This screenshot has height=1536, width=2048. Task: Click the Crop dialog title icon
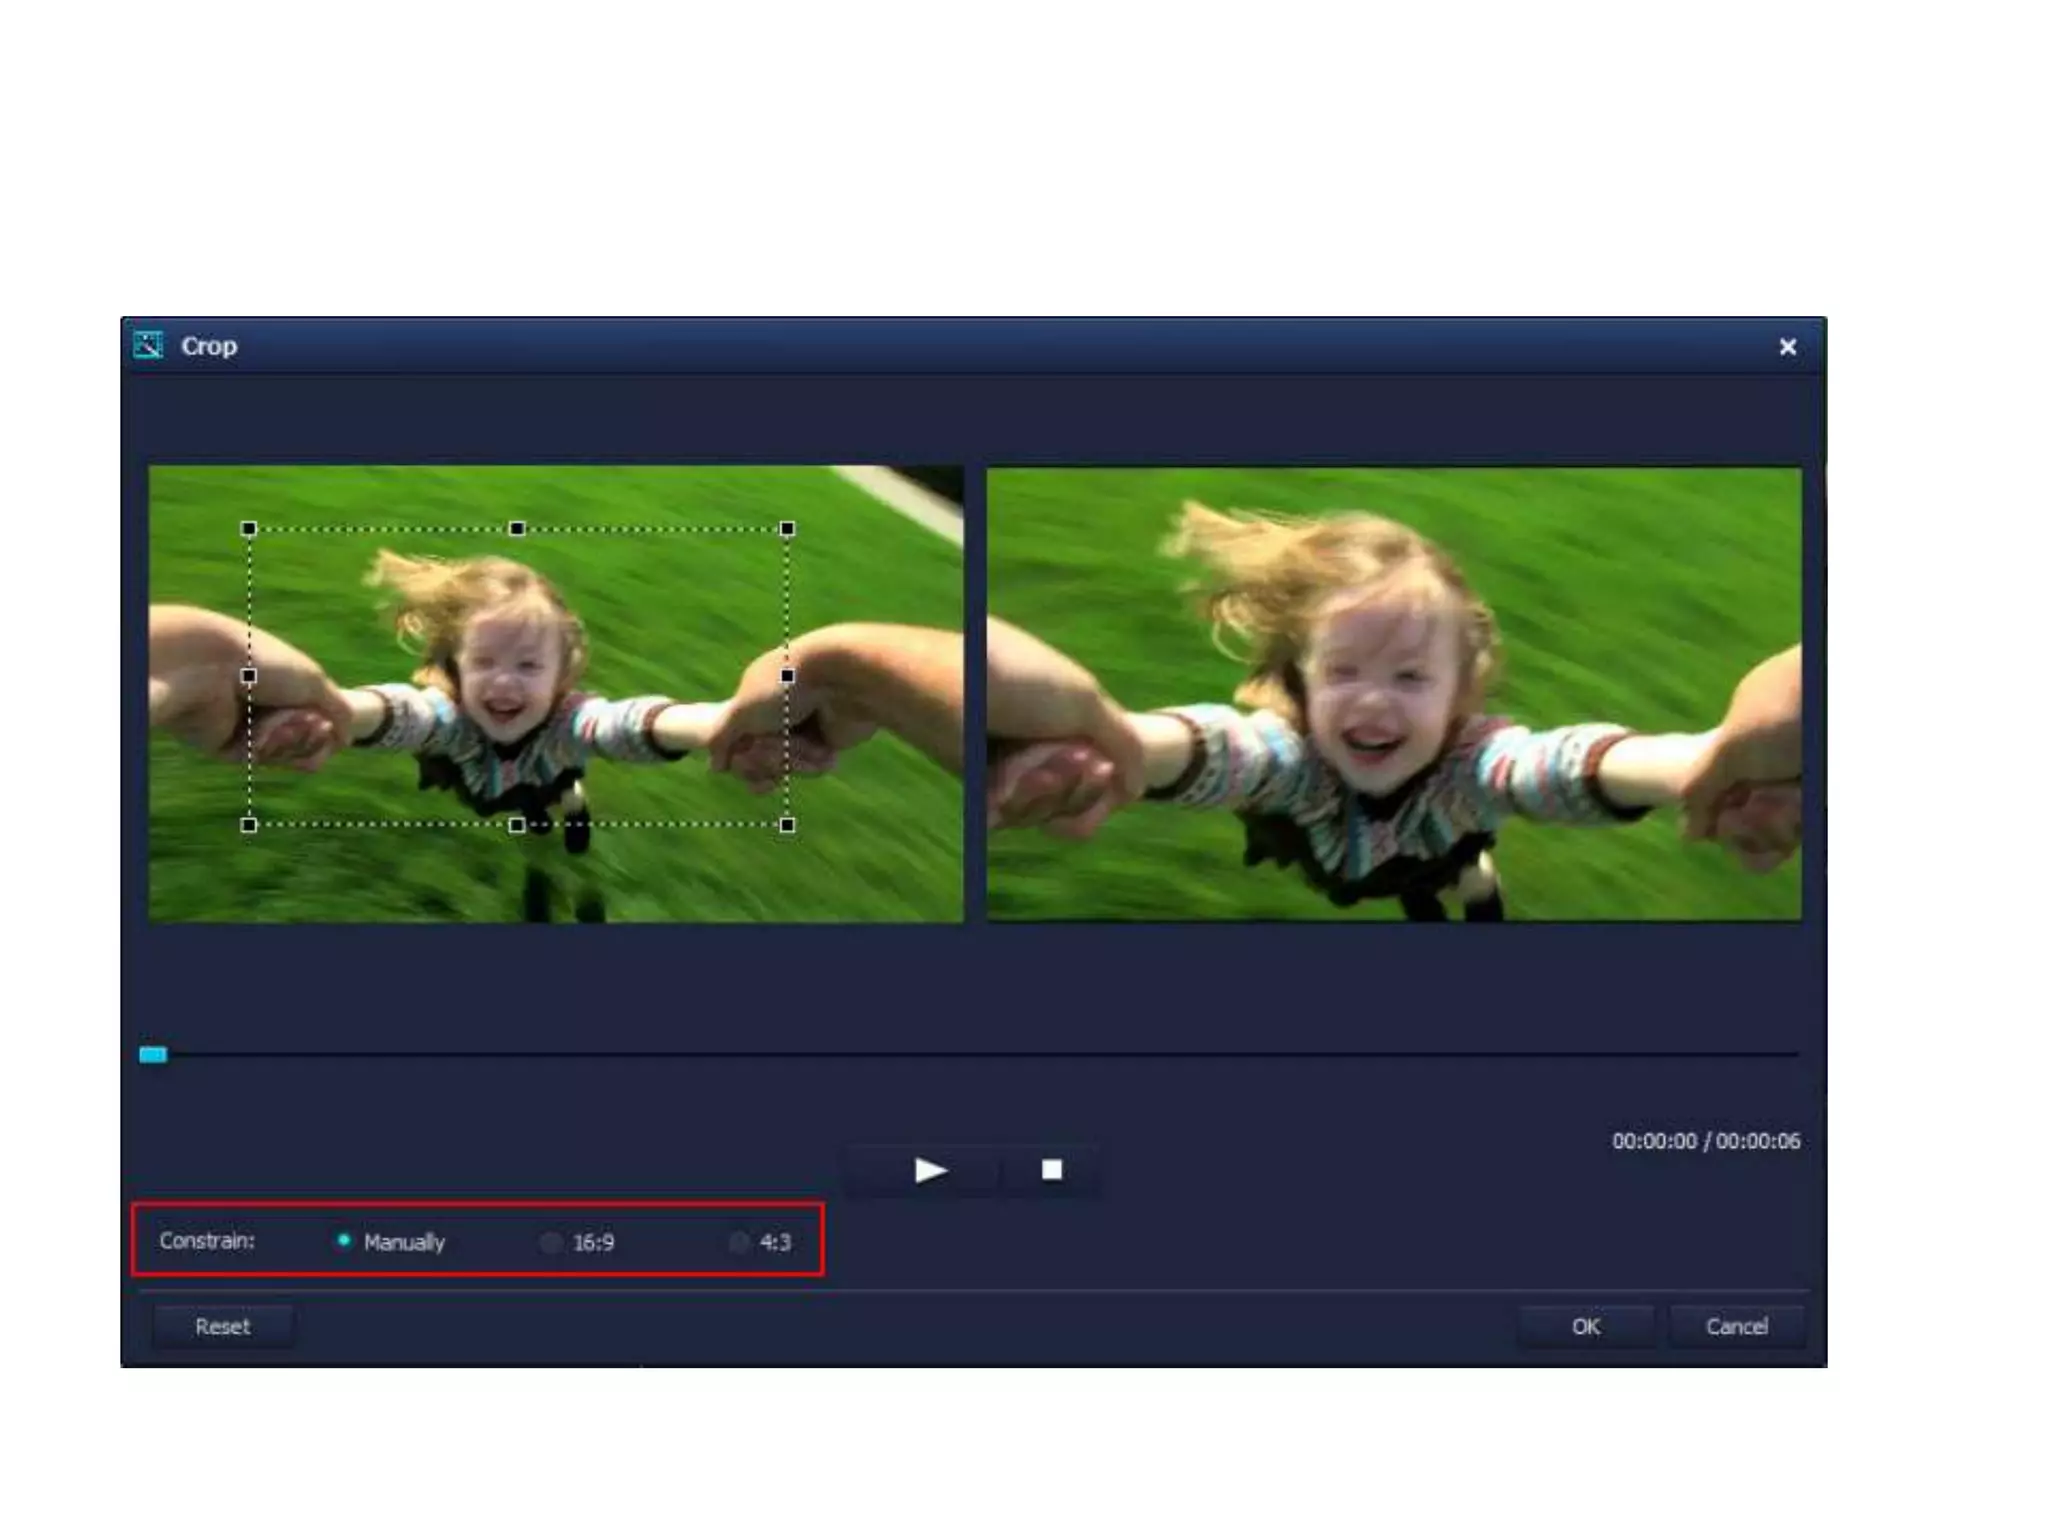(x=148, y=345)
